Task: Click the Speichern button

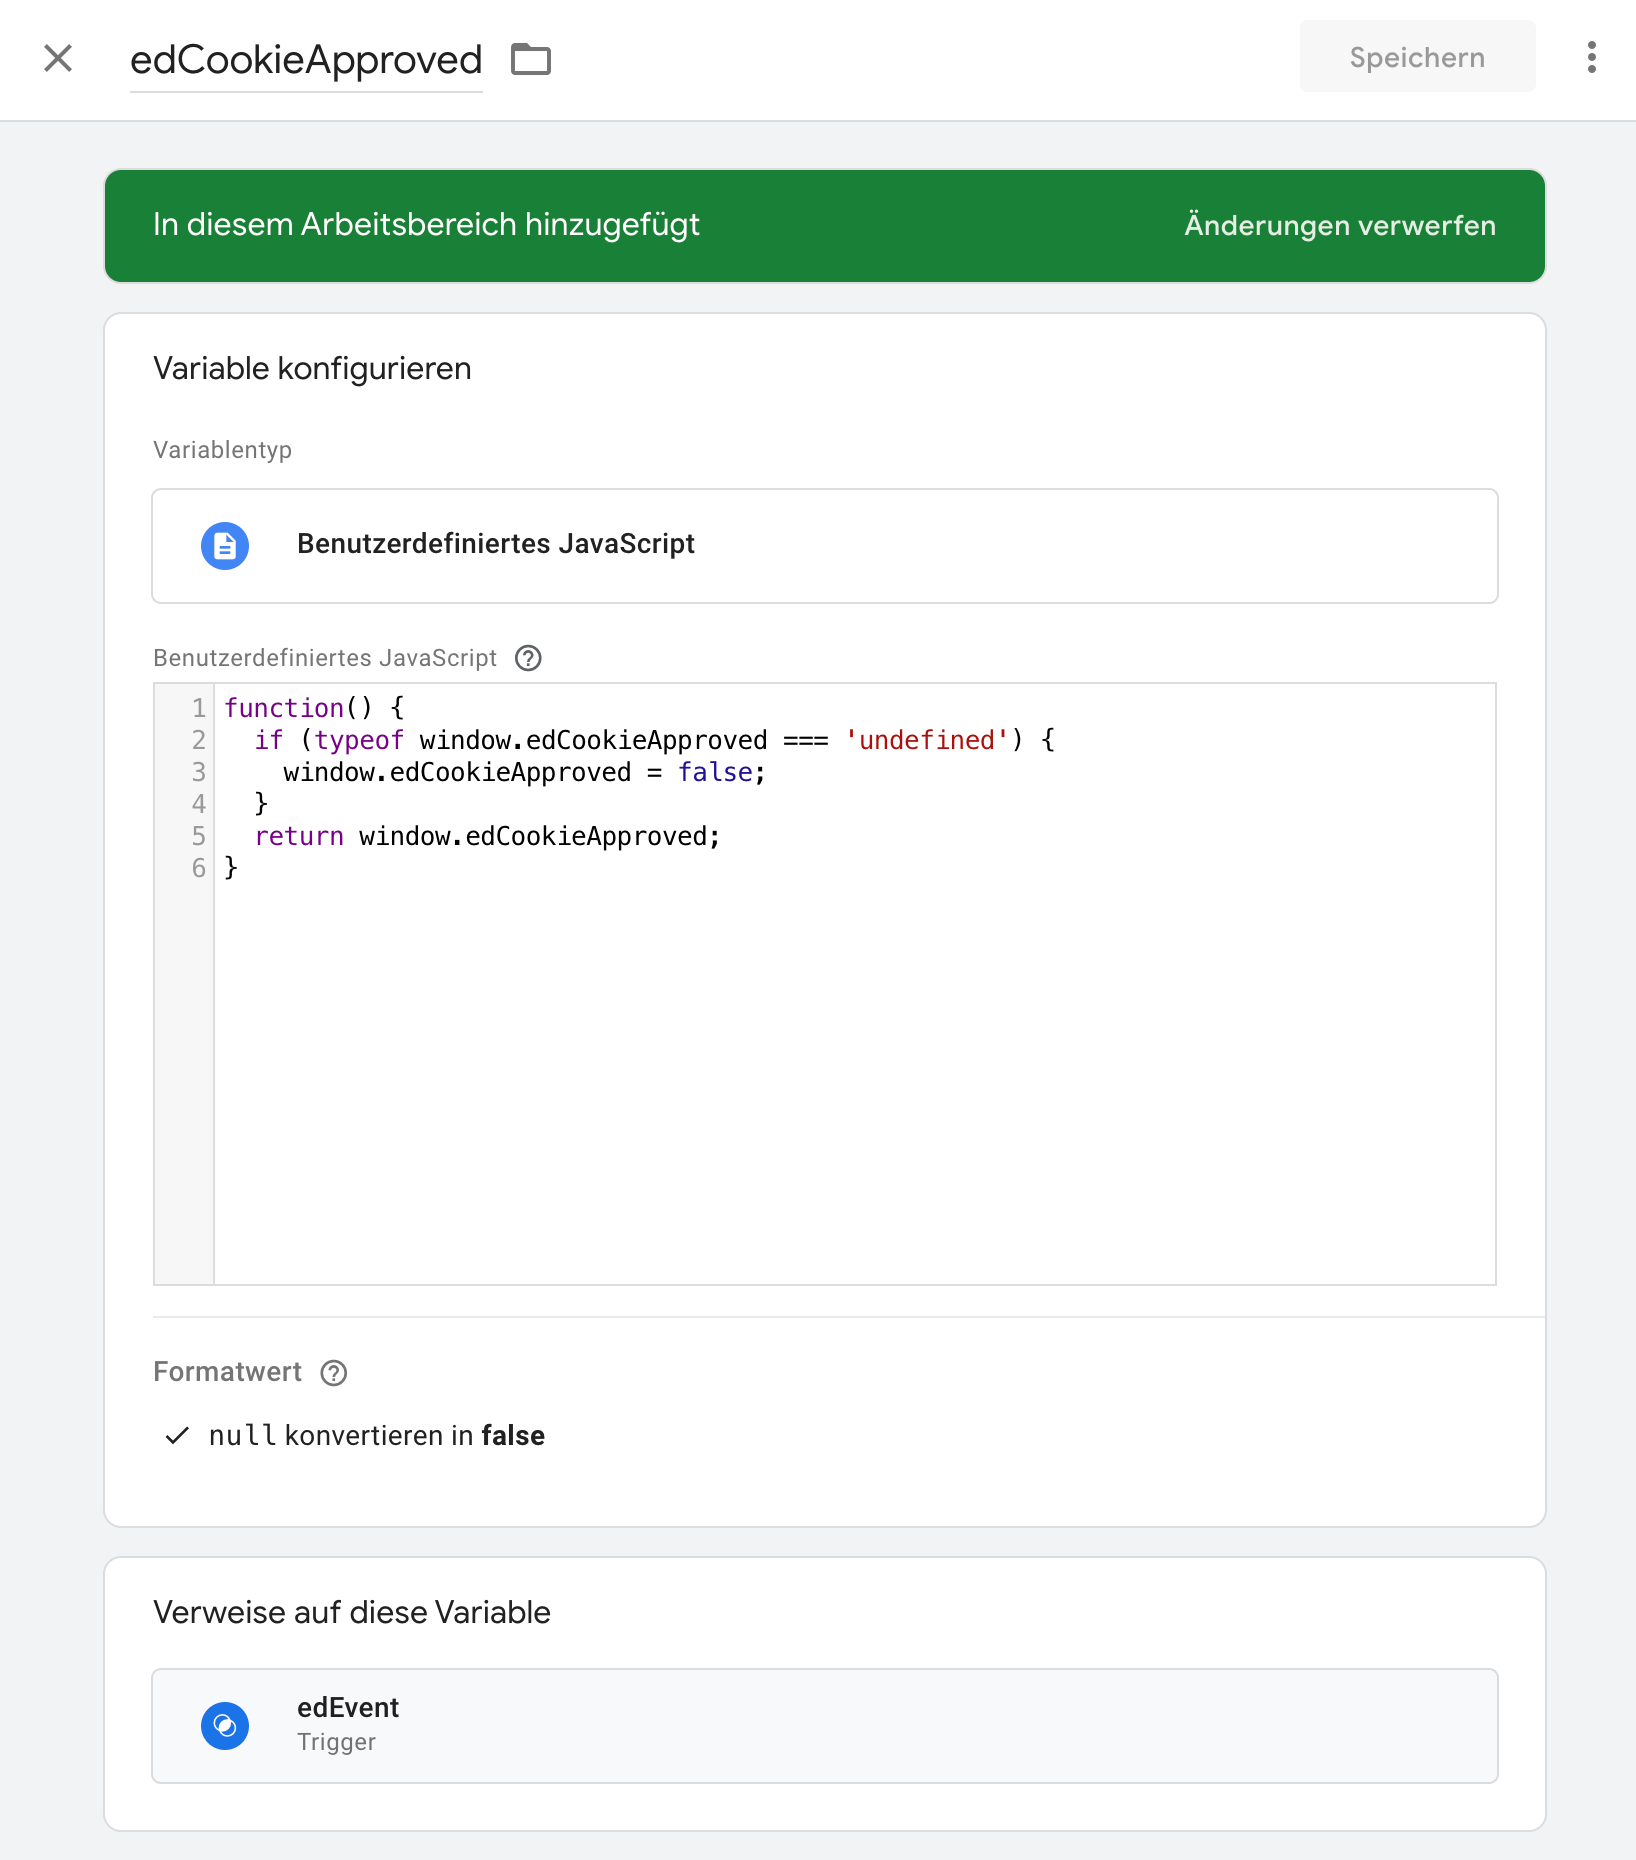Action: 1416,58
